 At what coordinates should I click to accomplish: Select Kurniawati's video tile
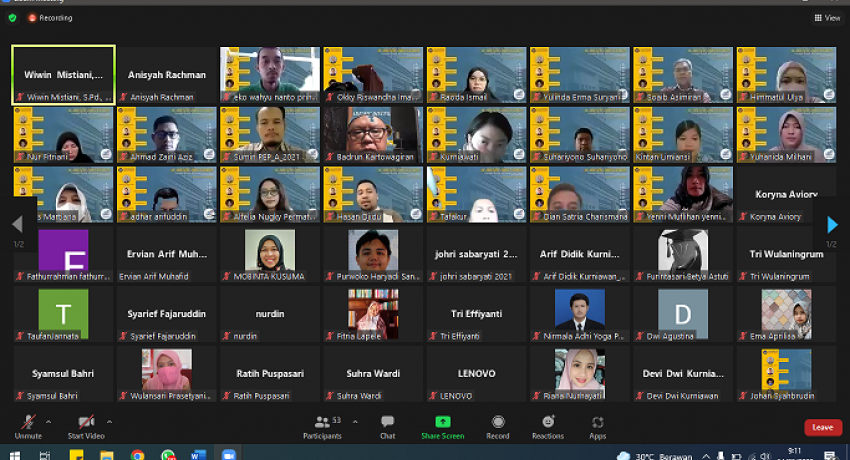(x=476, y=135)
